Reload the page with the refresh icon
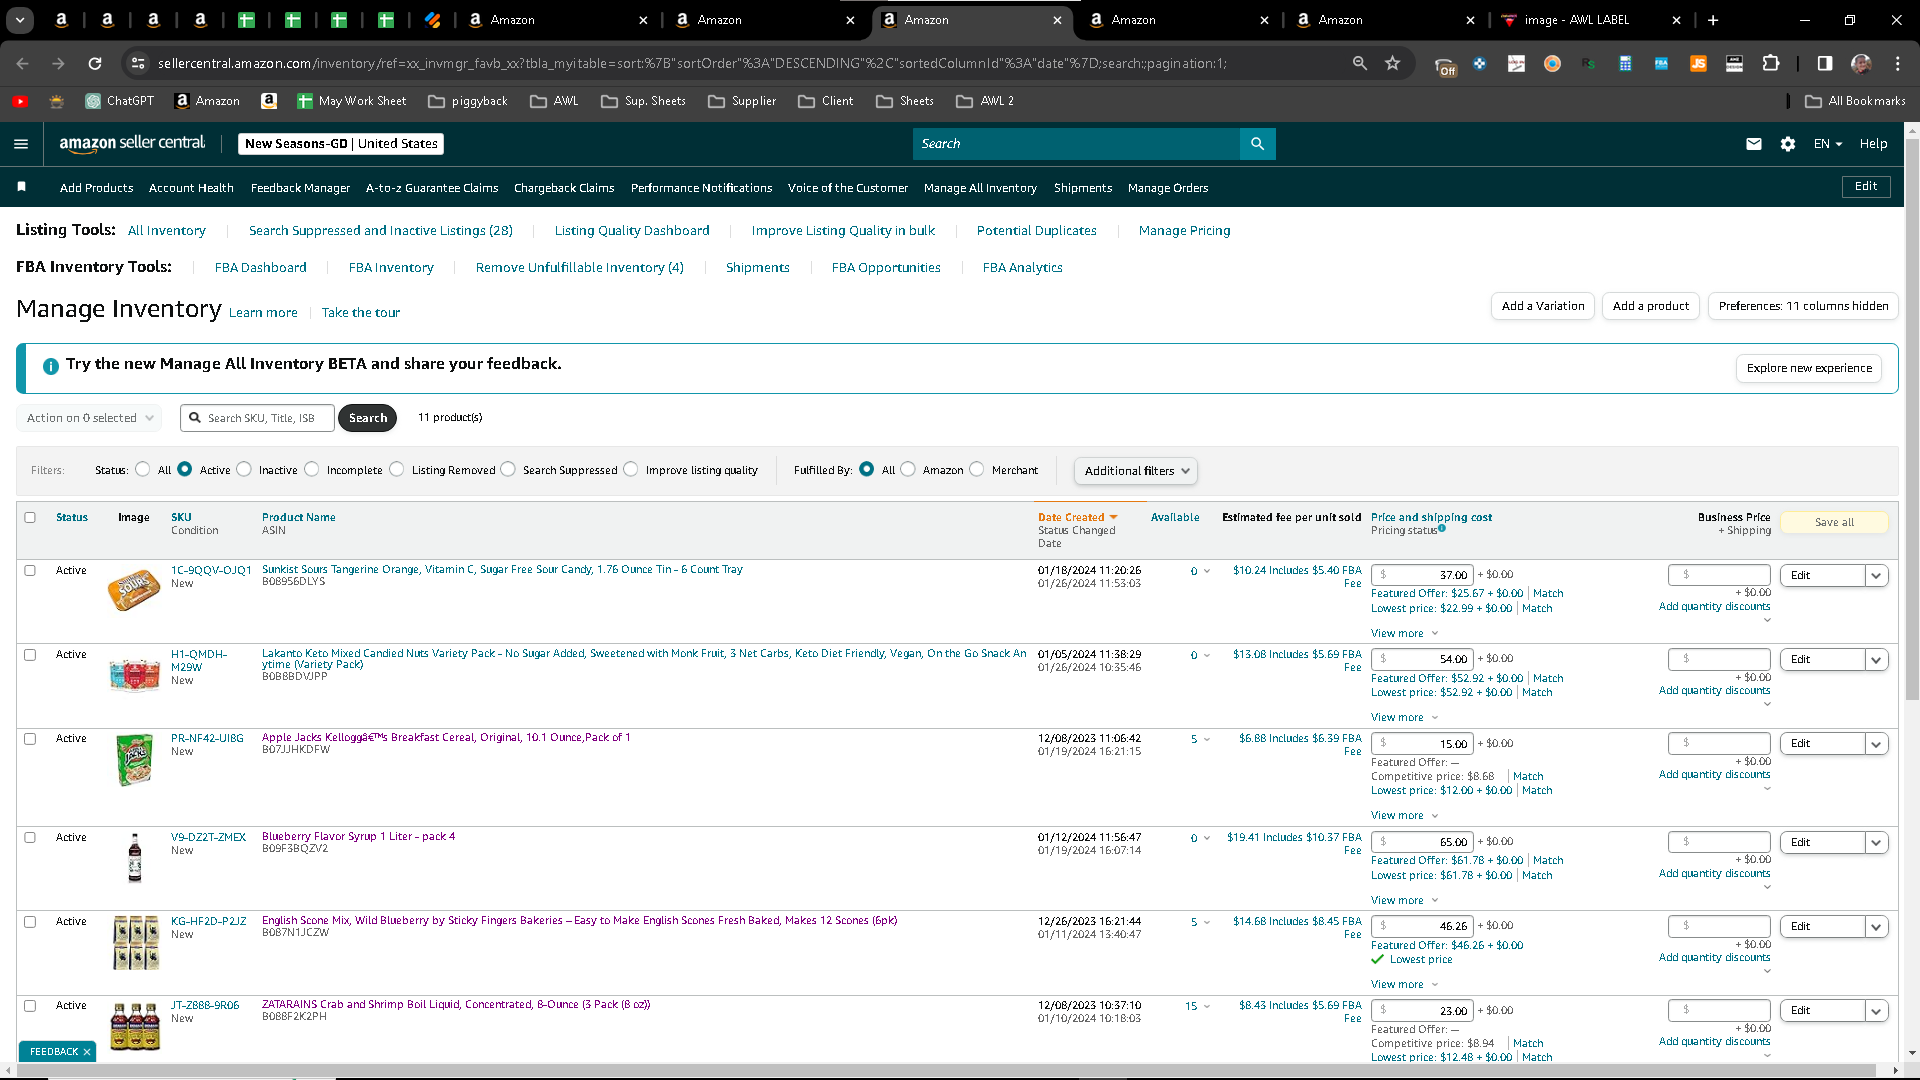 click(95, 63)
